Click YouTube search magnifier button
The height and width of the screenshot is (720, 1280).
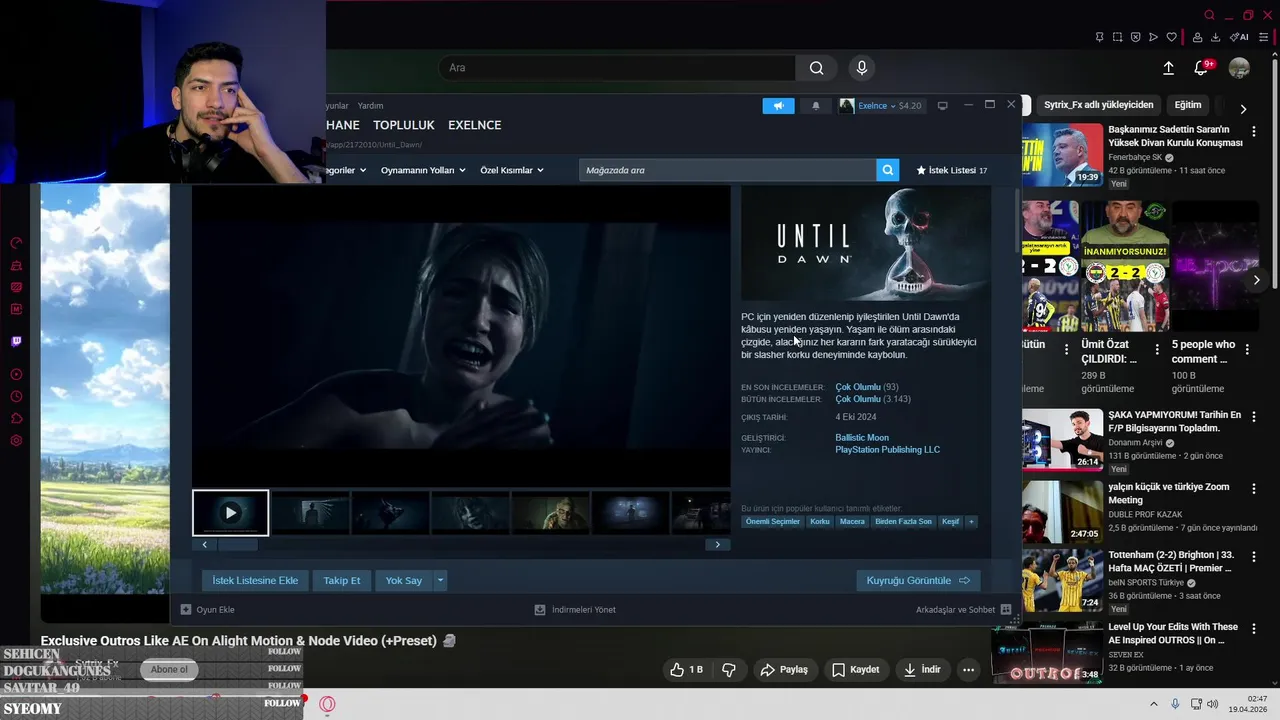click(x=816, y=68)
